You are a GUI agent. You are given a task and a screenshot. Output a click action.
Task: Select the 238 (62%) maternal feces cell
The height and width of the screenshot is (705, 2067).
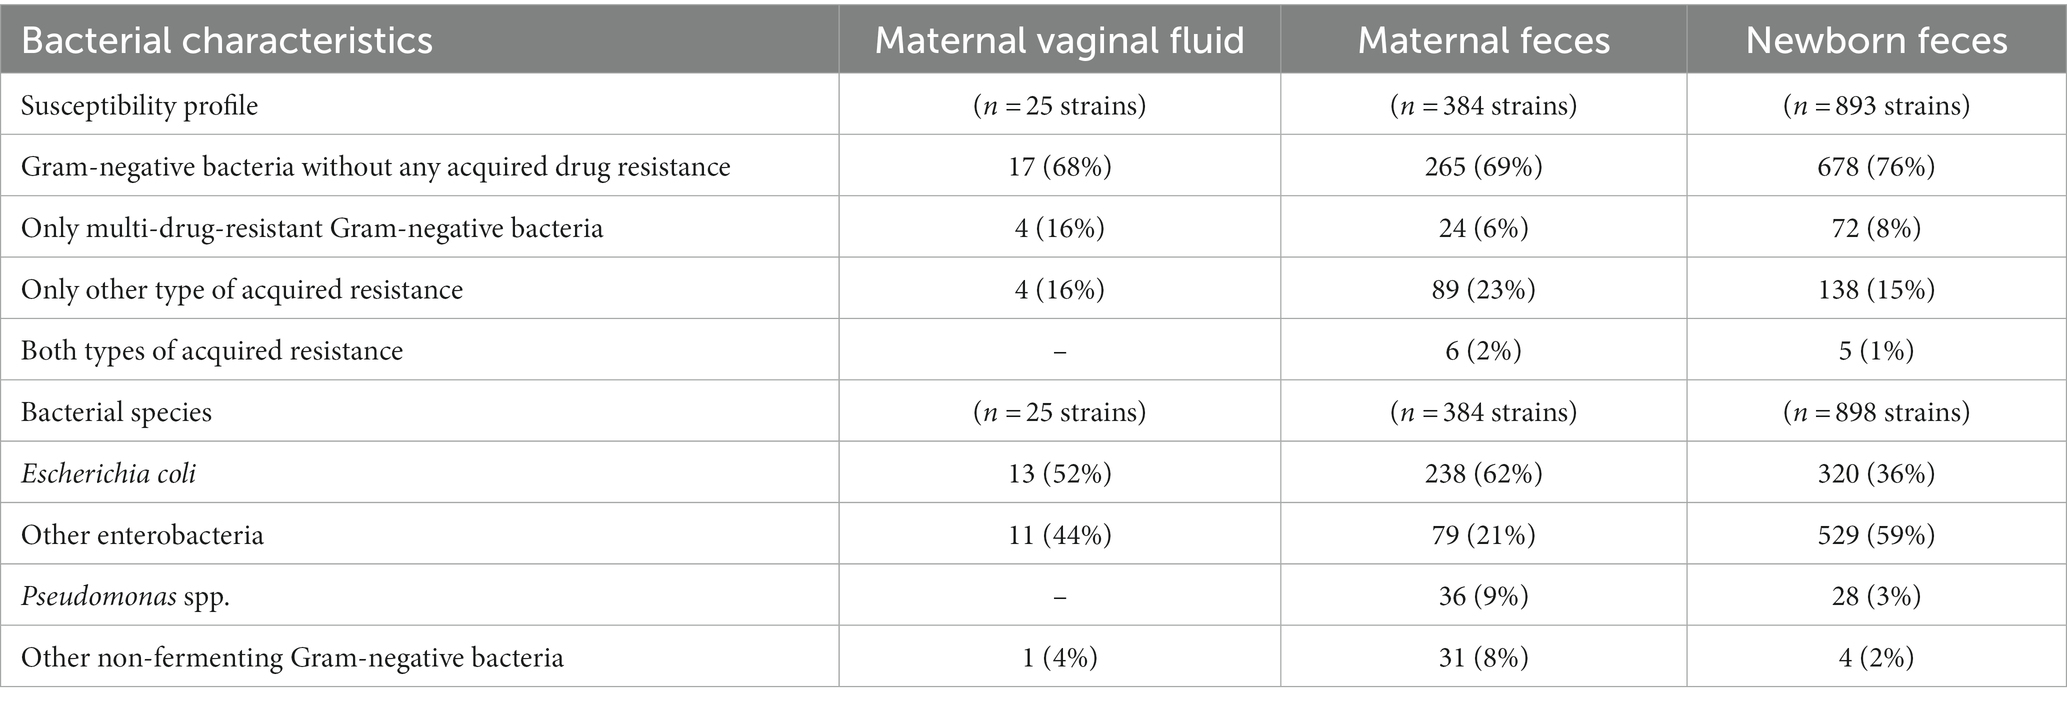1484,473
